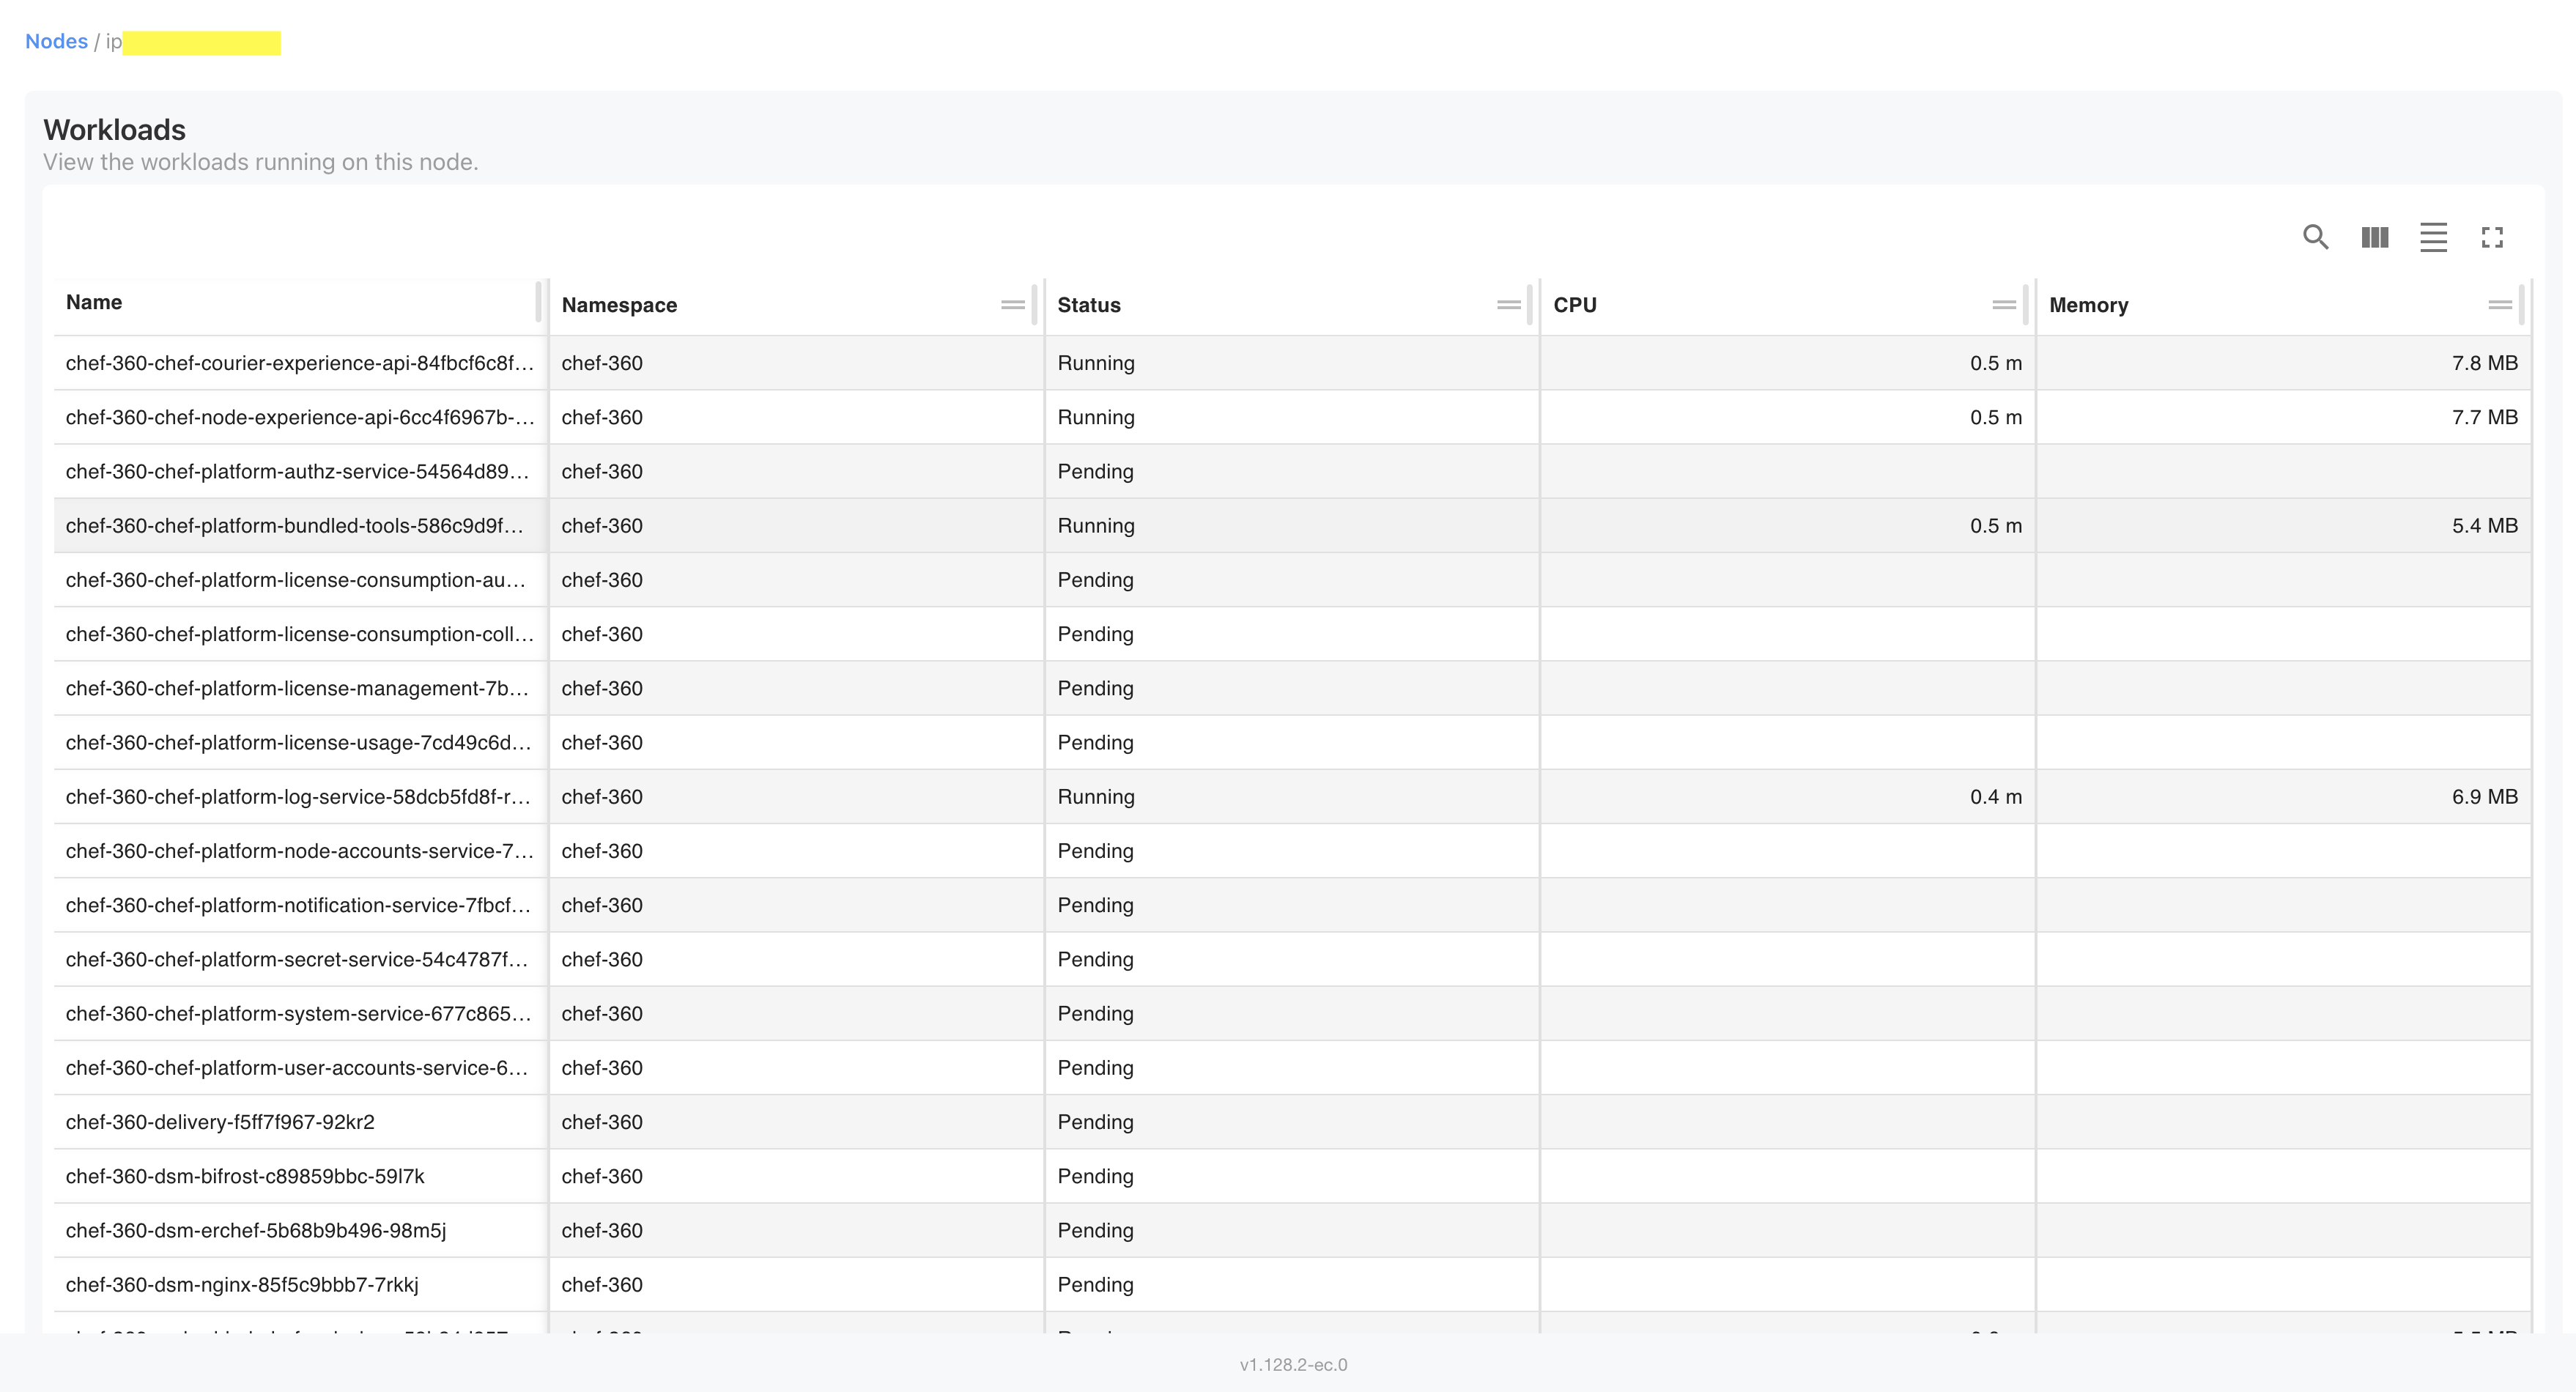Open the chef-360-delivery-f5ff7f967-92kr2 workload
The width and height of the screenshot is (2576, 1392).
(x=220, y=1122)
